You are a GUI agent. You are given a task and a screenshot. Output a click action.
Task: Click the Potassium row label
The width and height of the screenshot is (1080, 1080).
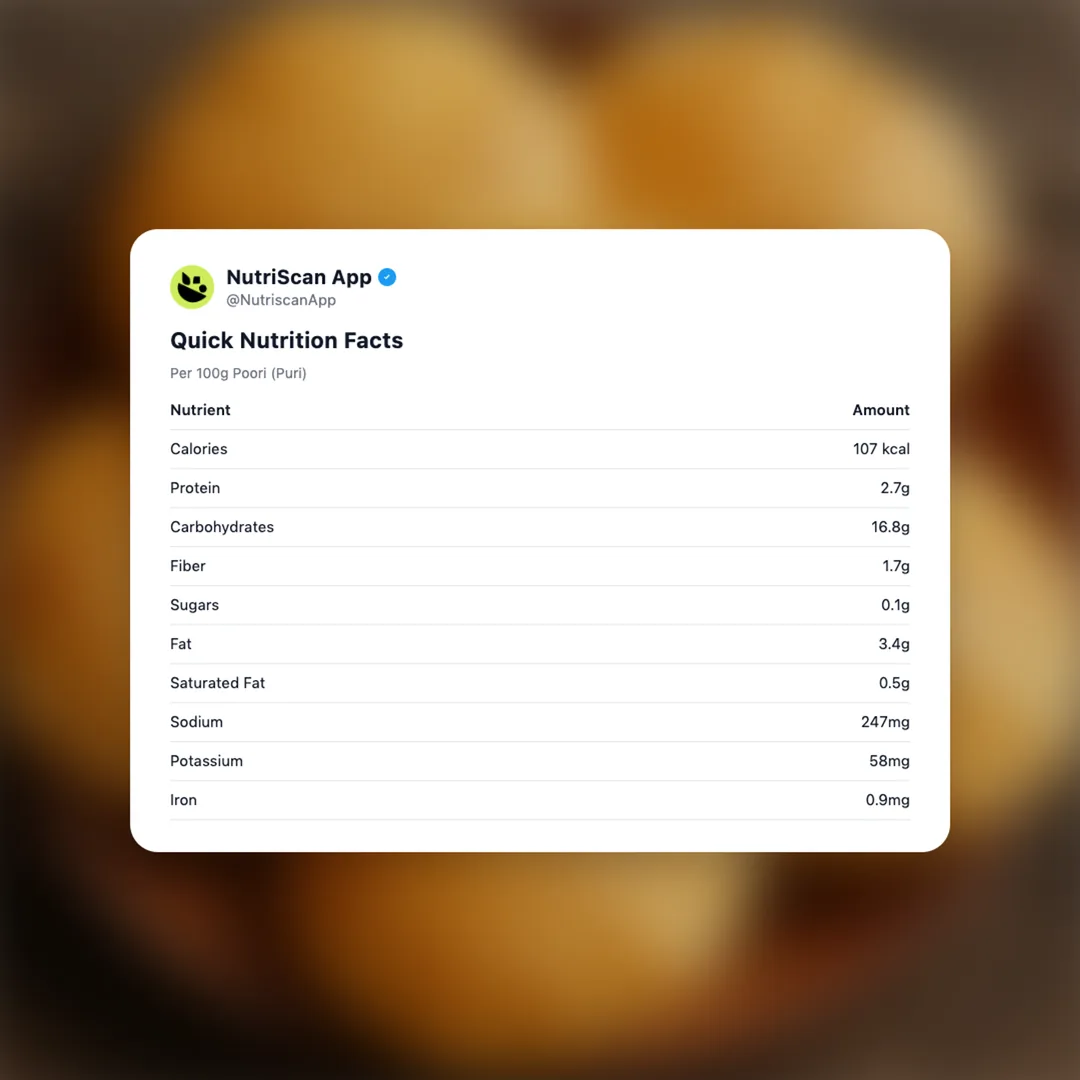point(206,761)
